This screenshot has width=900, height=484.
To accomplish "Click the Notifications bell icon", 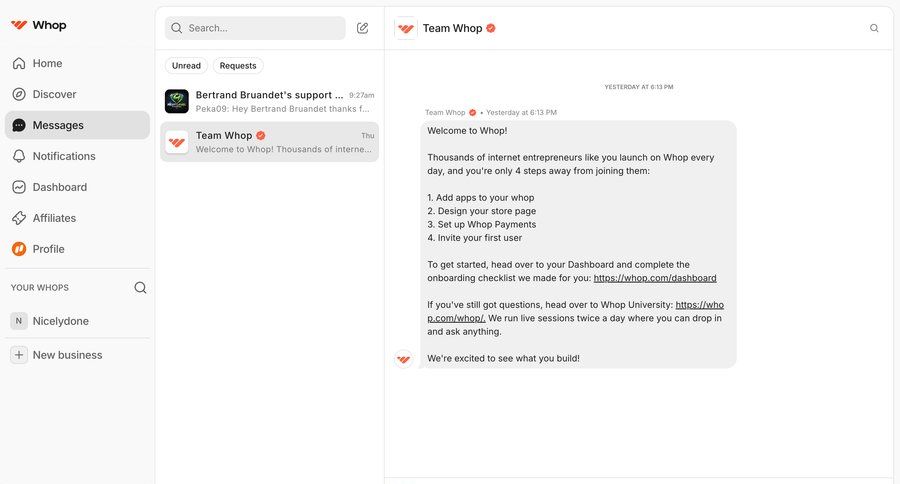I will click(19, 156).
